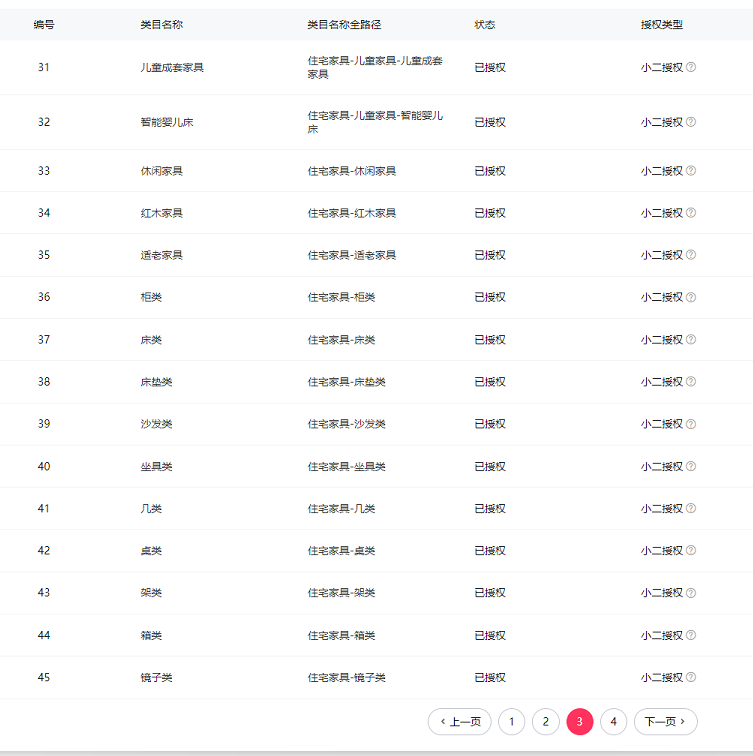Go to previous page with 上一页

[x=460, y=721]
